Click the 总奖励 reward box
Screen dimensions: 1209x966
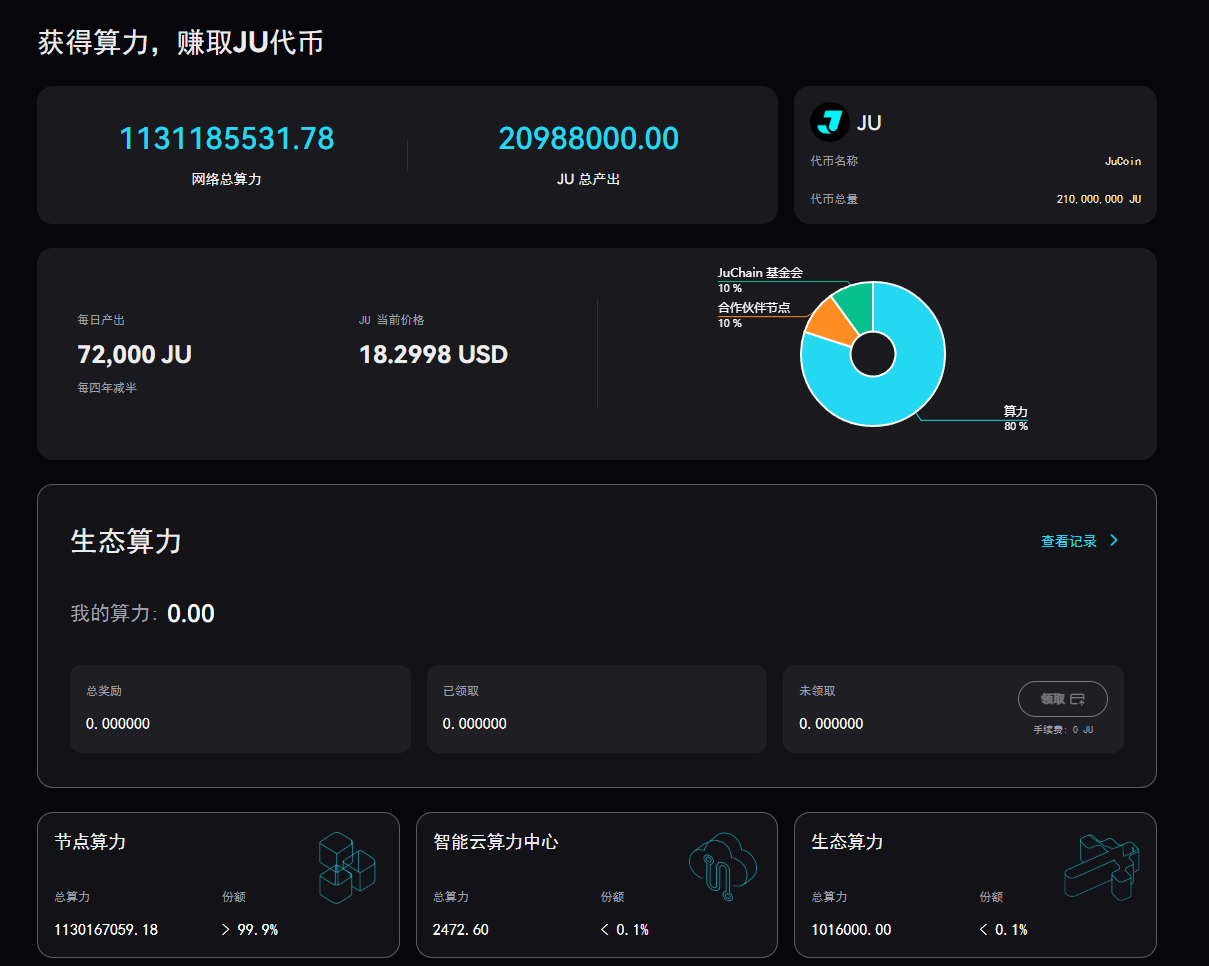coord(240,709)
